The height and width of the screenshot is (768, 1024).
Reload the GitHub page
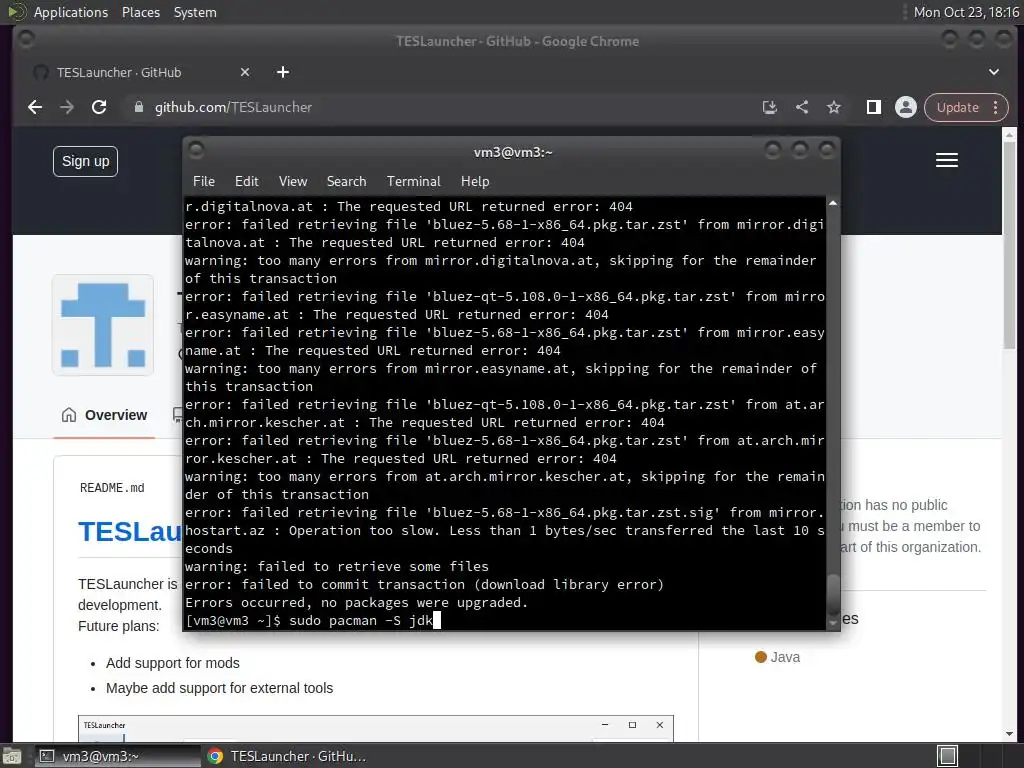(x=99, y=107)
